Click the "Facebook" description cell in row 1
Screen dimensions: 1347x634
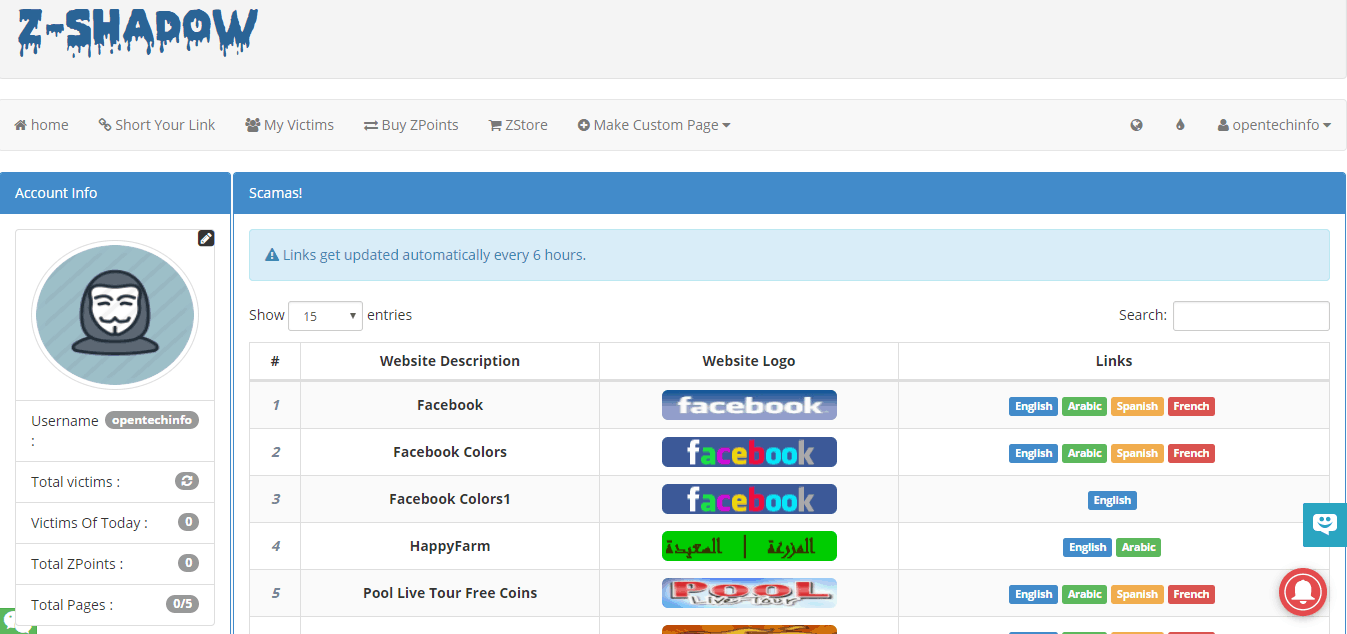click(x=450, y=405)
